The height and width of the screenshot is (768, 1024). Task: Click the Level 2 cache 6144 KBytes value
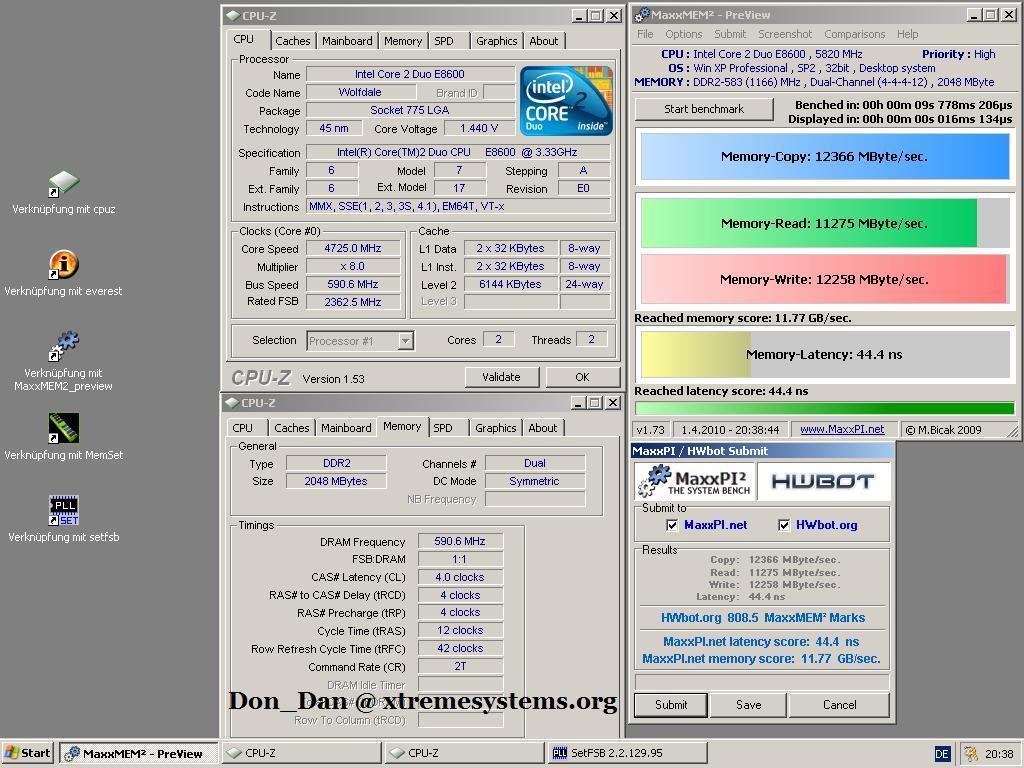click(510, 284)
